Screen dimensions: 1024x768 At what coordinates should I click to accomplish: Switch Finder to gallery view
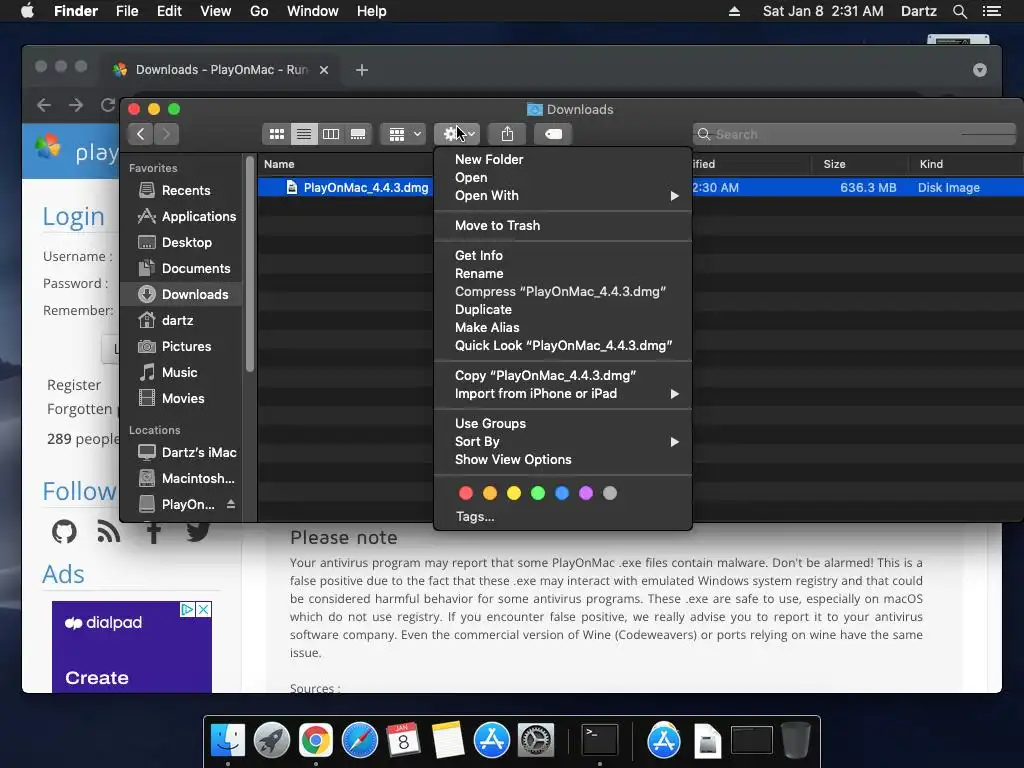(358, 134)
